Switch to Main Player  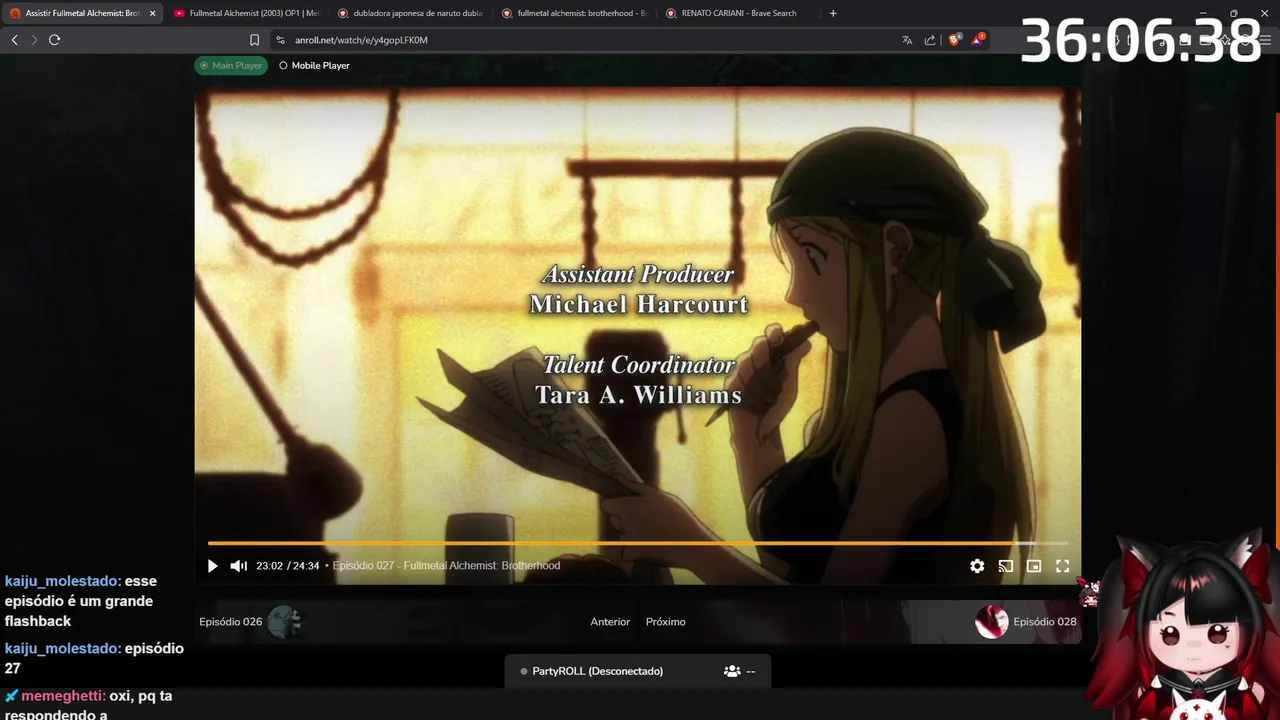[231, 65]
